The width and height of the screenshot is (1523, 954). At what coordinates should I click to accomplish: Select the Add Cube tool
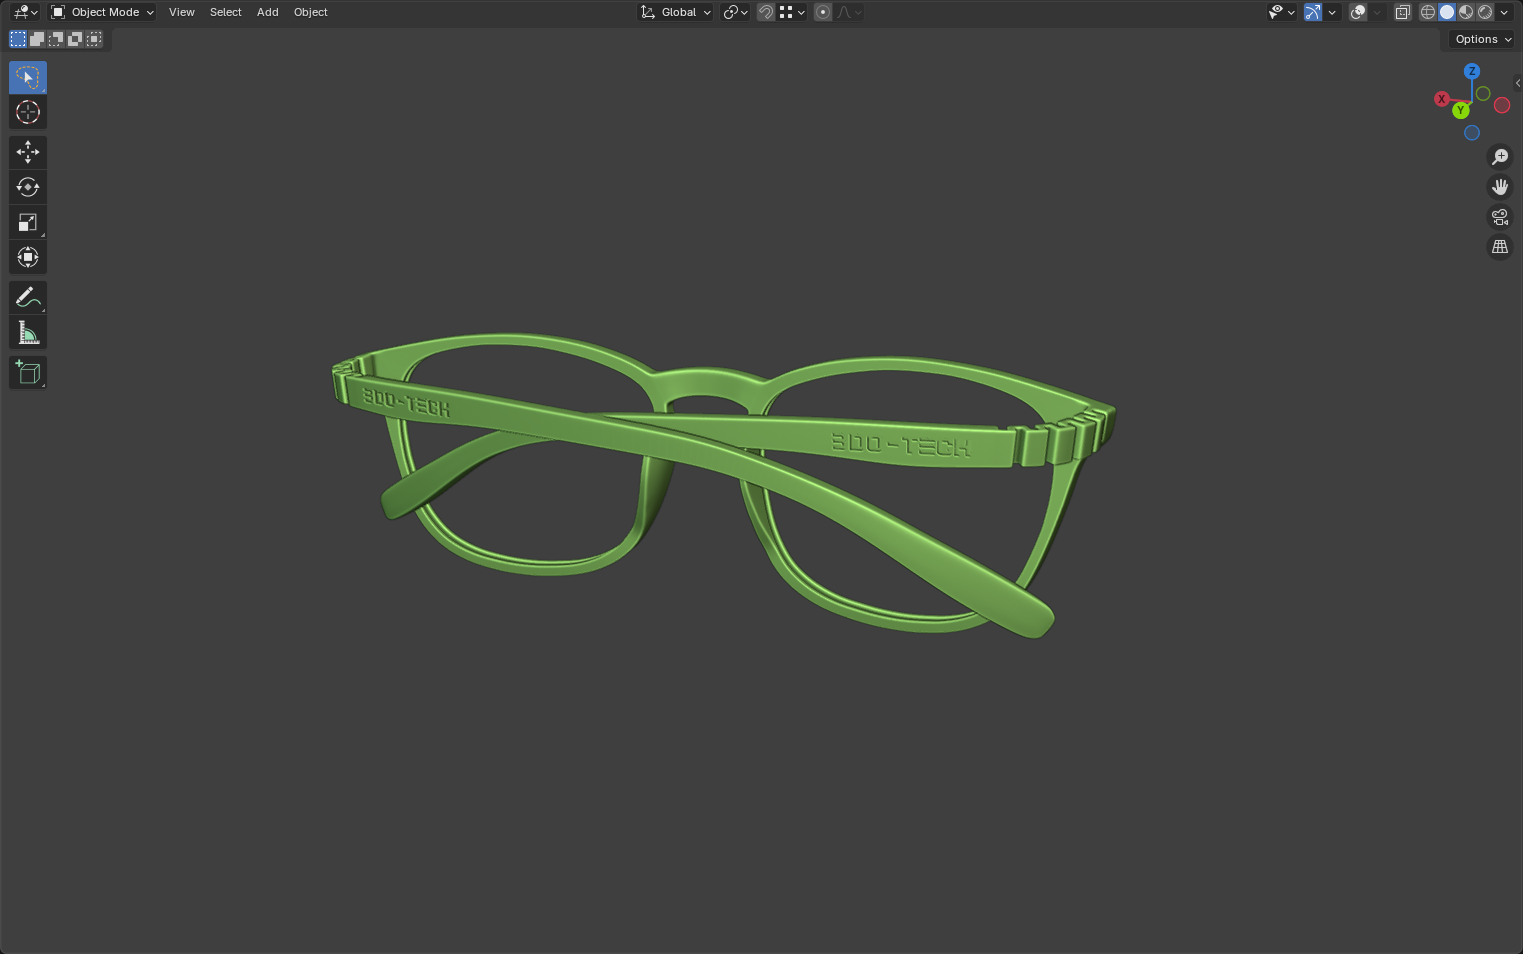[x=27, y=373]
